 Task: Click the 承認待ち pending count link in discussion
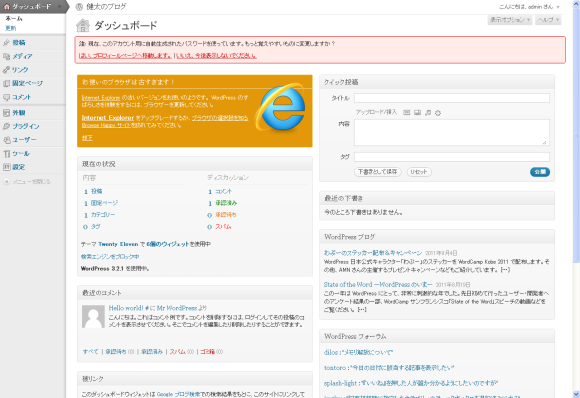(x=226, y=215)
